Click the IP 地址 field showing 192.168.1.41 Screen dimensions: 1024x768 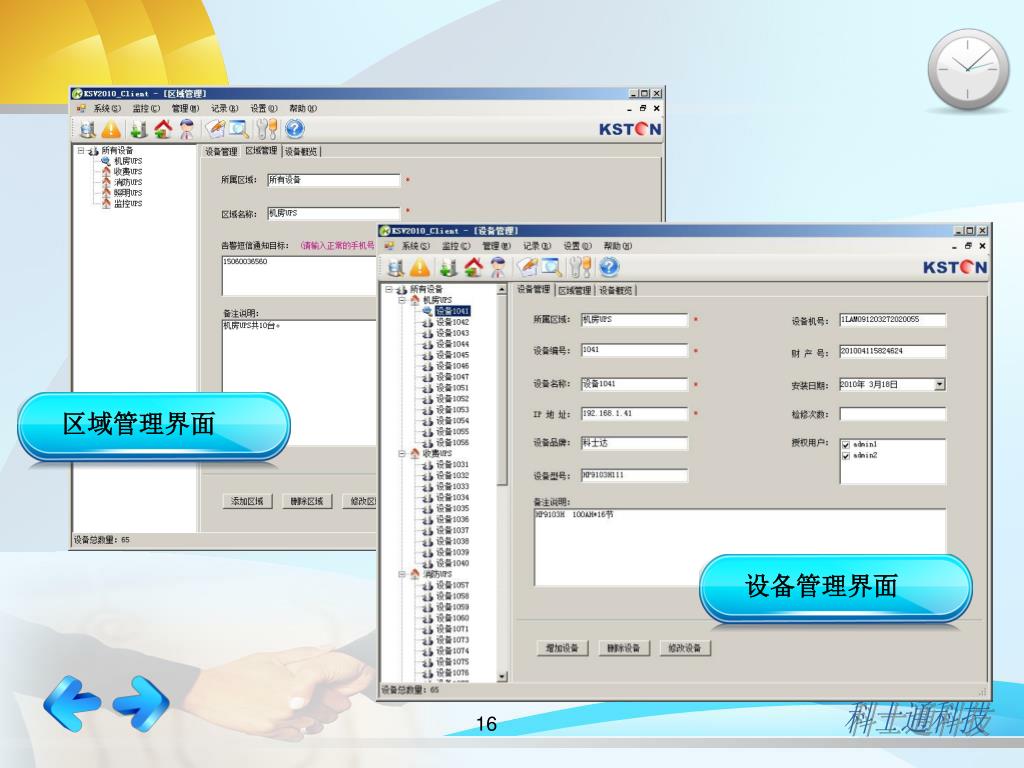click(x=634, y=414)
